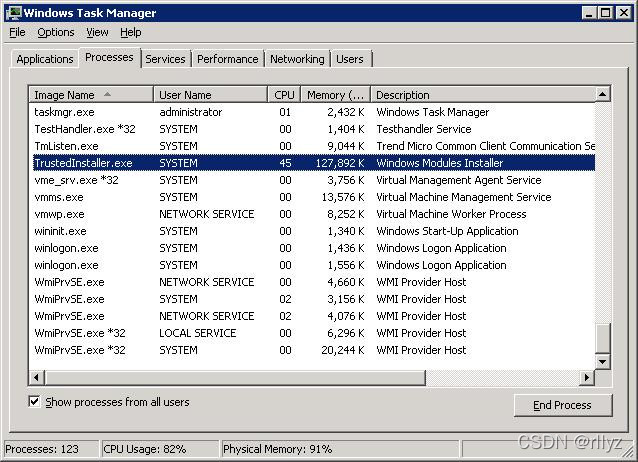This screenshot has width=638, height=462.
Task: Click the vertical scrollbar up arrow
Action: 603,94
